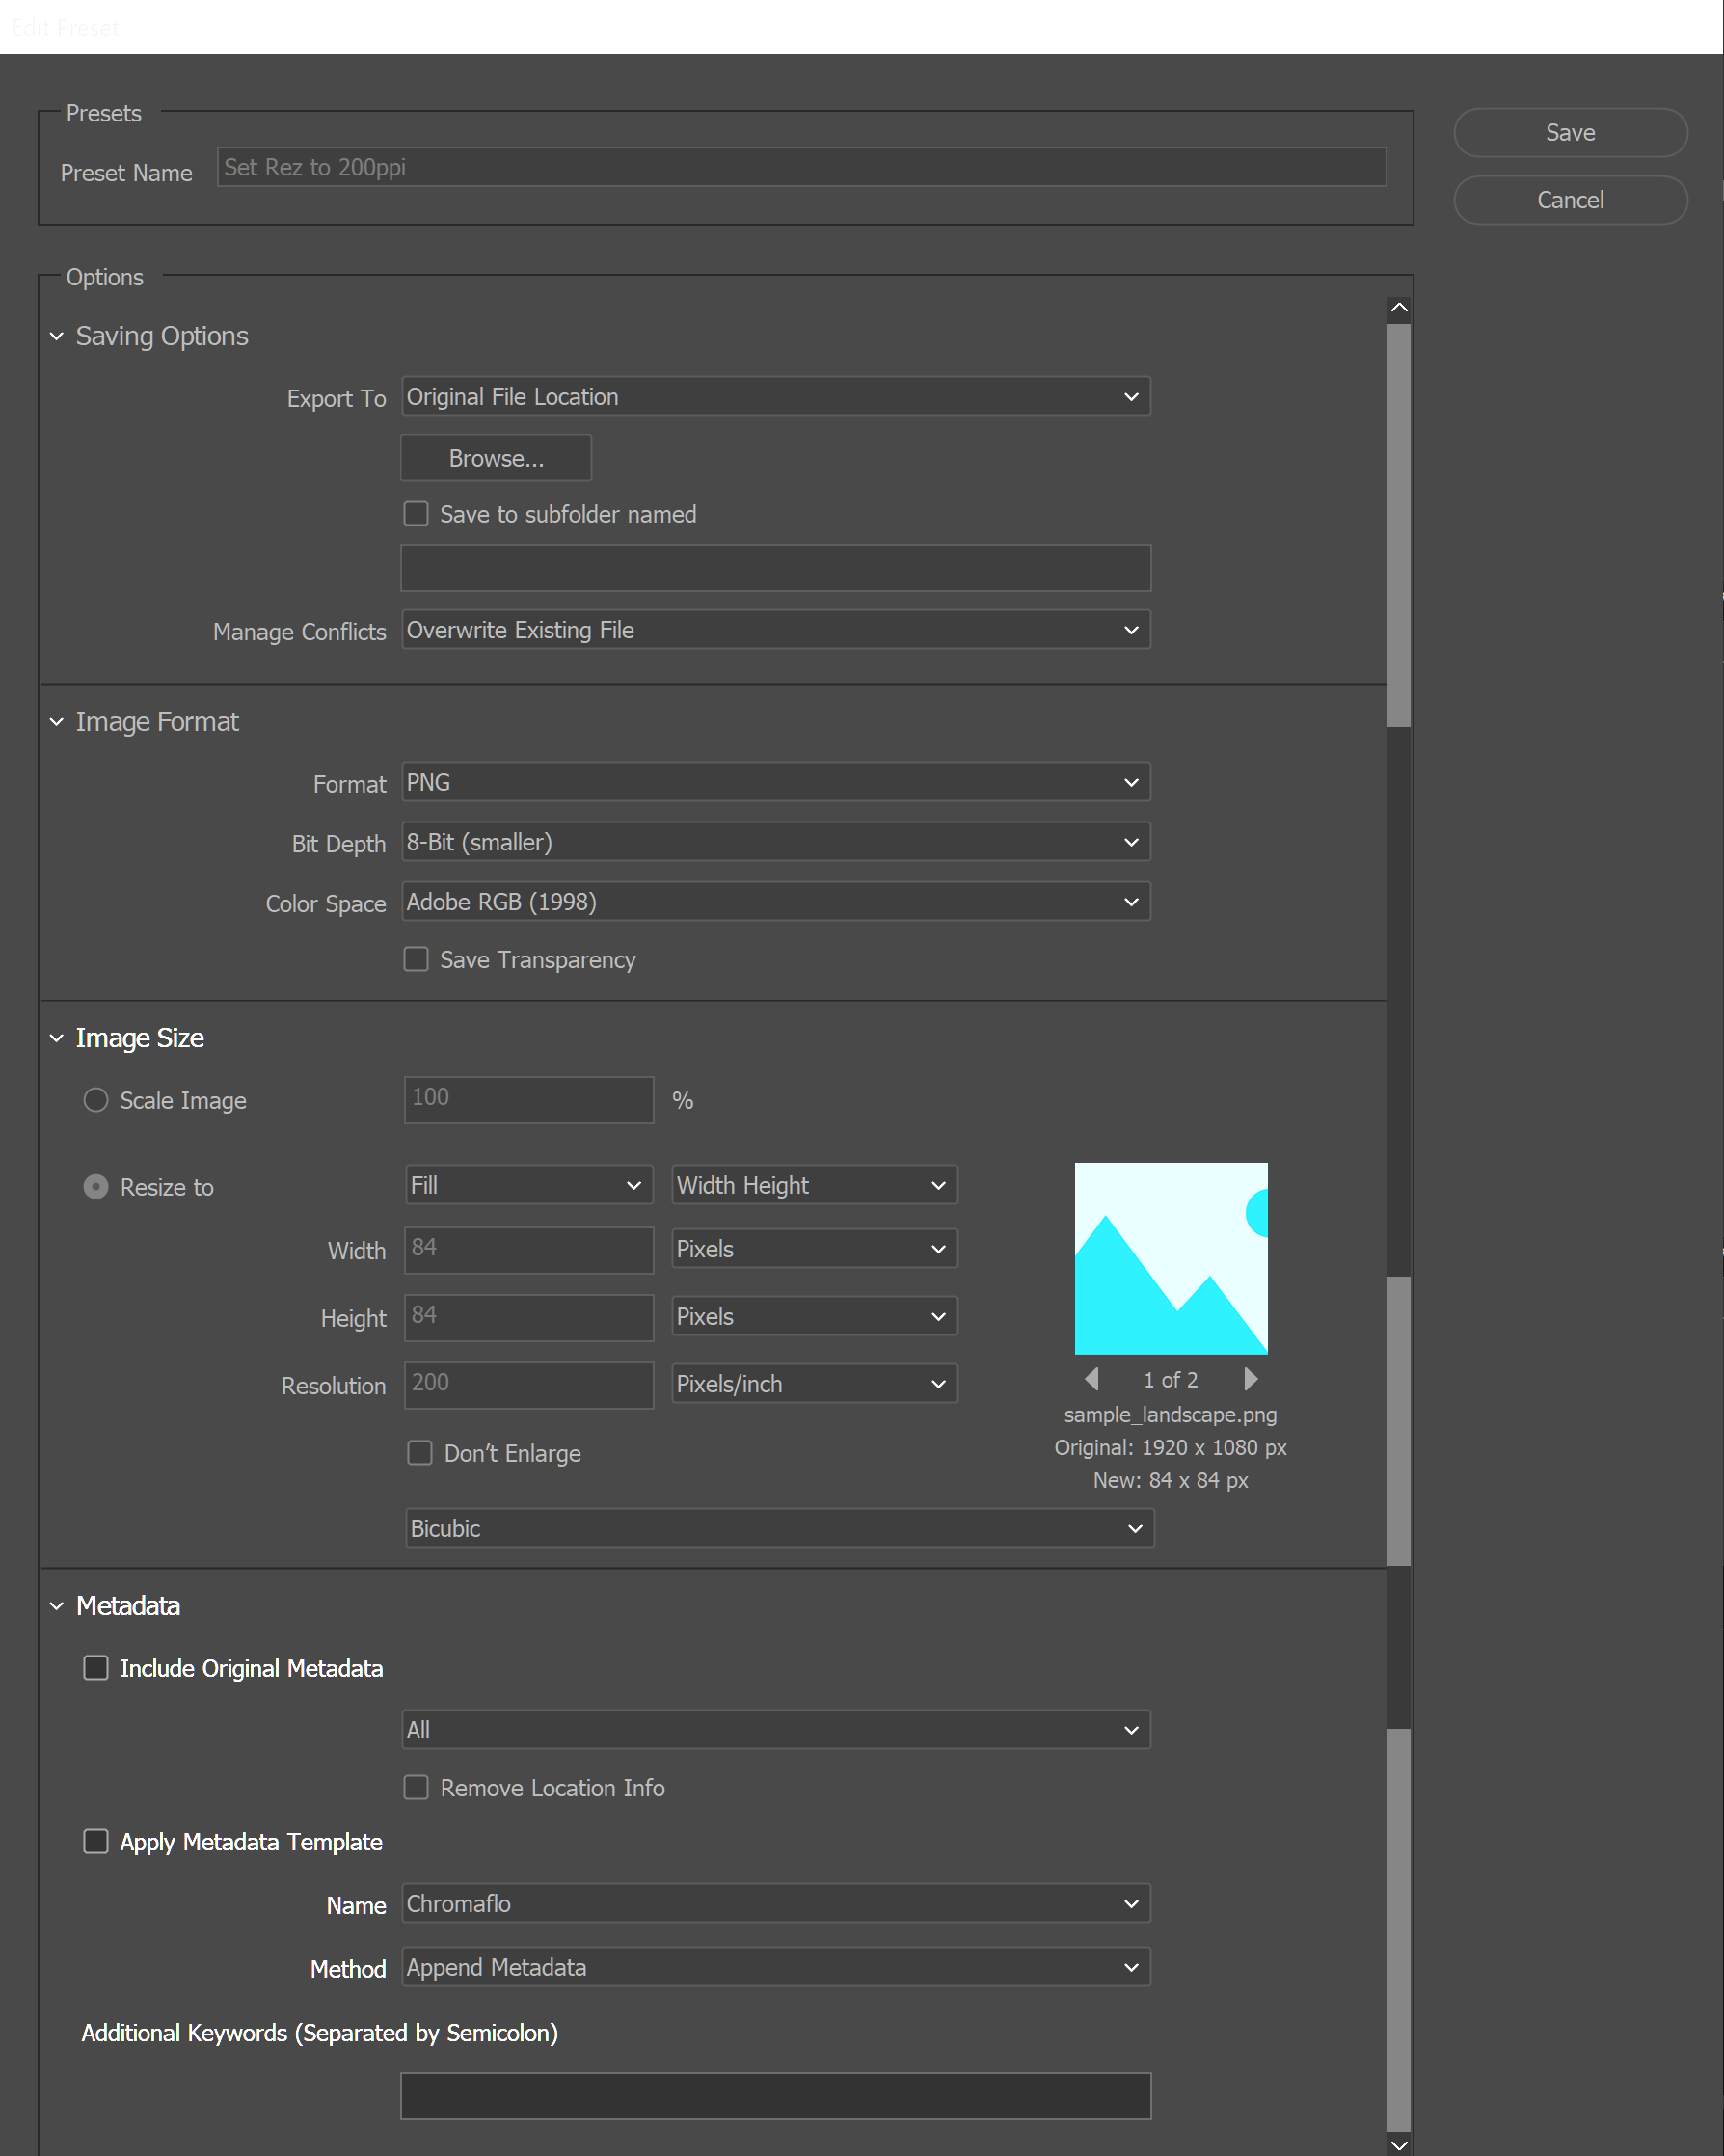Image resolution: width=1724 pixels, height=2156 pixels.
Task: Click the next preview arrow
Action: (x=1251, y=1379)
